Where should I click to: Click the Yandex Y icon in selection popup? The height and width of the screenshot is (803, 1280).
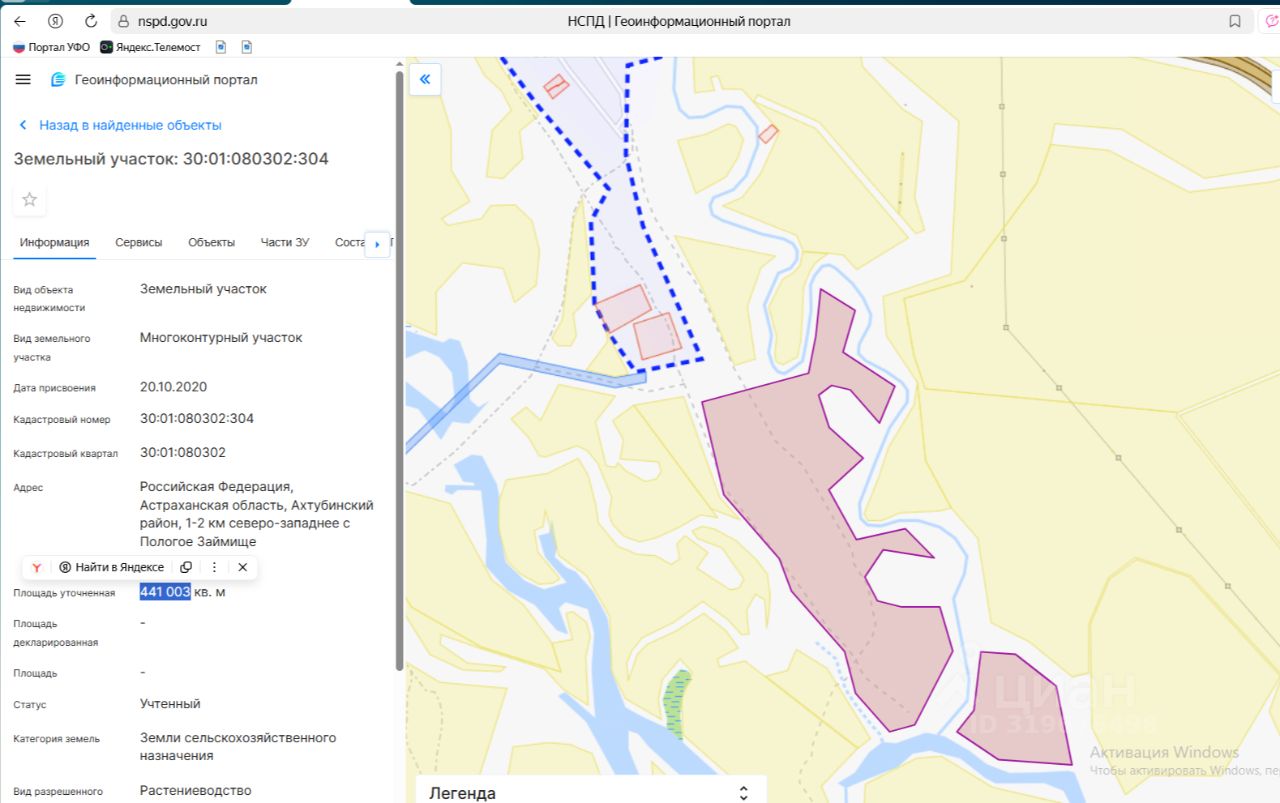pos(36,567)
